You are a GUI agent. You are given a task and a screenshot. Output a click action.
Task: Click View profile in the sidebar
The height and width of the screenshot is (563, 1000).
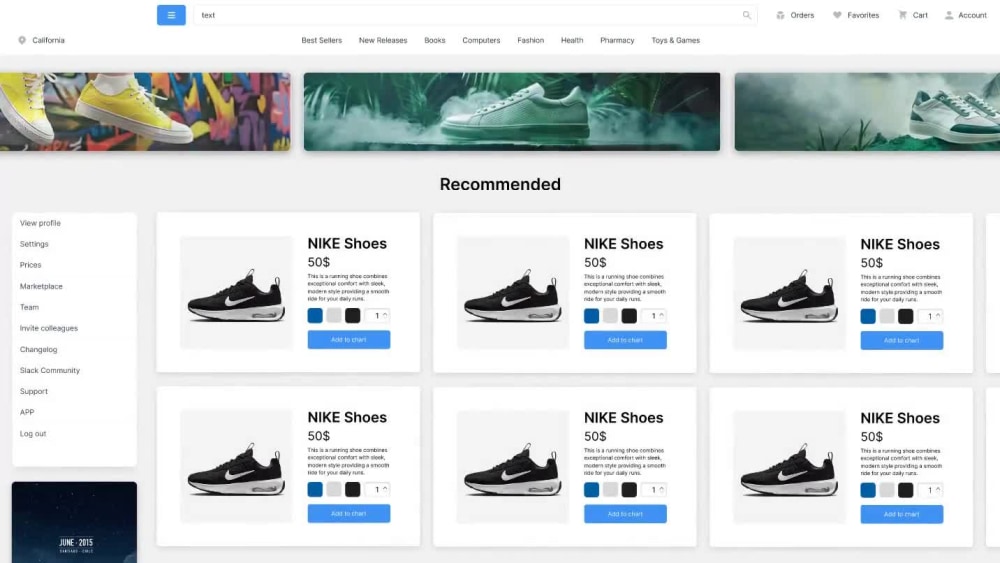(40, 223)
